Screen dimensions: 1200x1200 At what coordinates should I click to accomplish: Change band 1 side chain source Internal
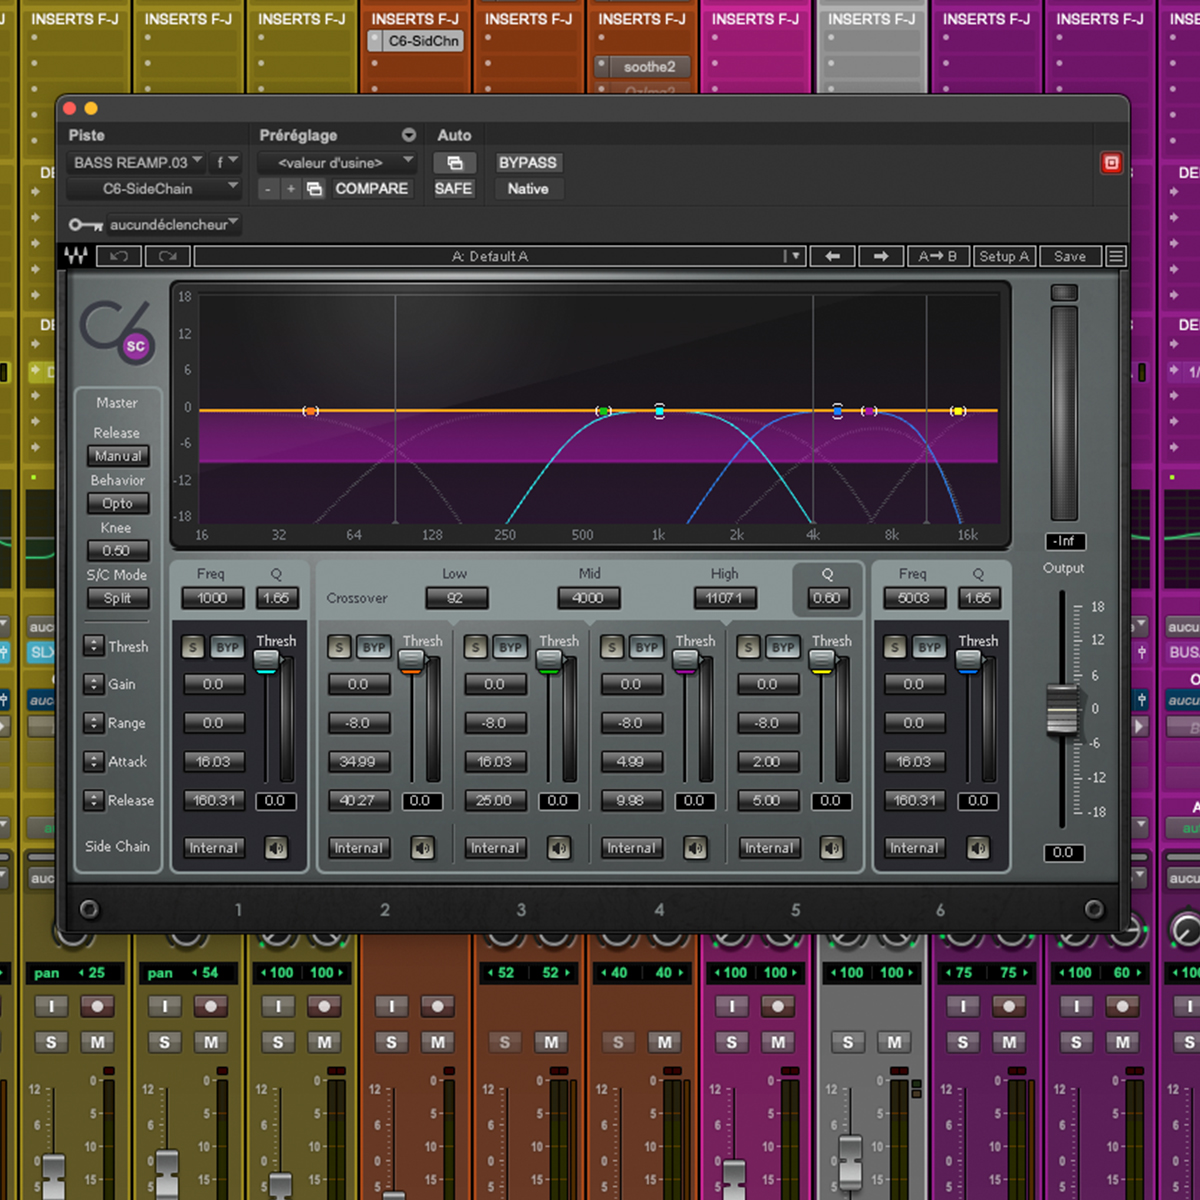214,848
